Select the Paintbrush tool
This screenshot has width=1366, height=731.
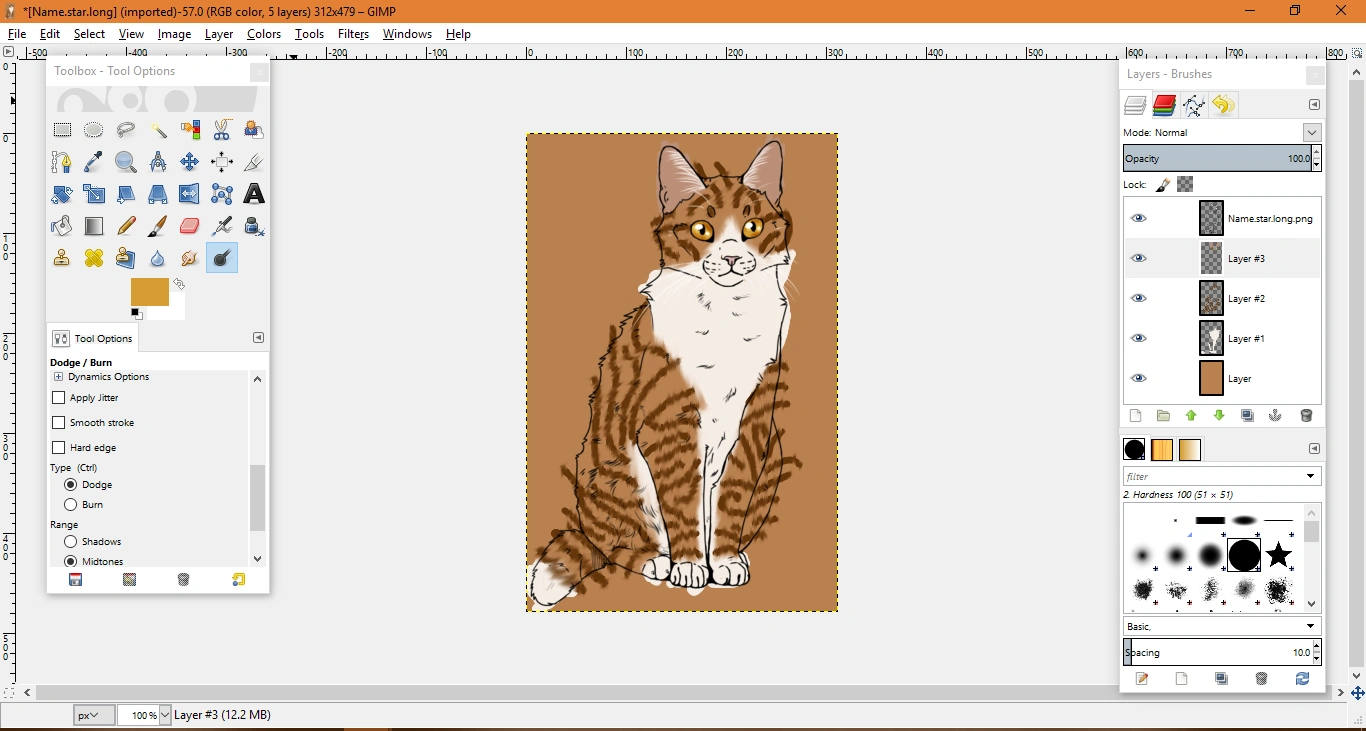[158, 226]
